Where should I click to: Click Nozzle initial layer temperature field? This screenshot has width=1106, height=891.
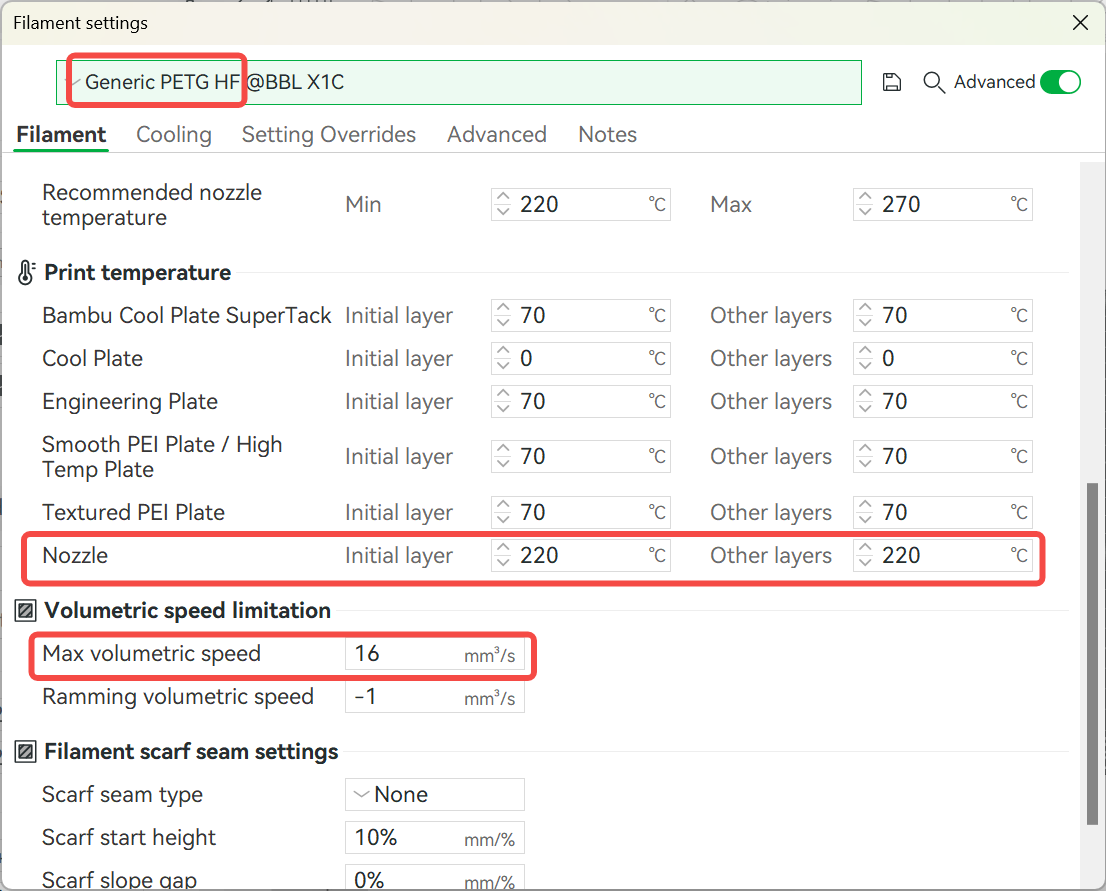pos(581,555)
